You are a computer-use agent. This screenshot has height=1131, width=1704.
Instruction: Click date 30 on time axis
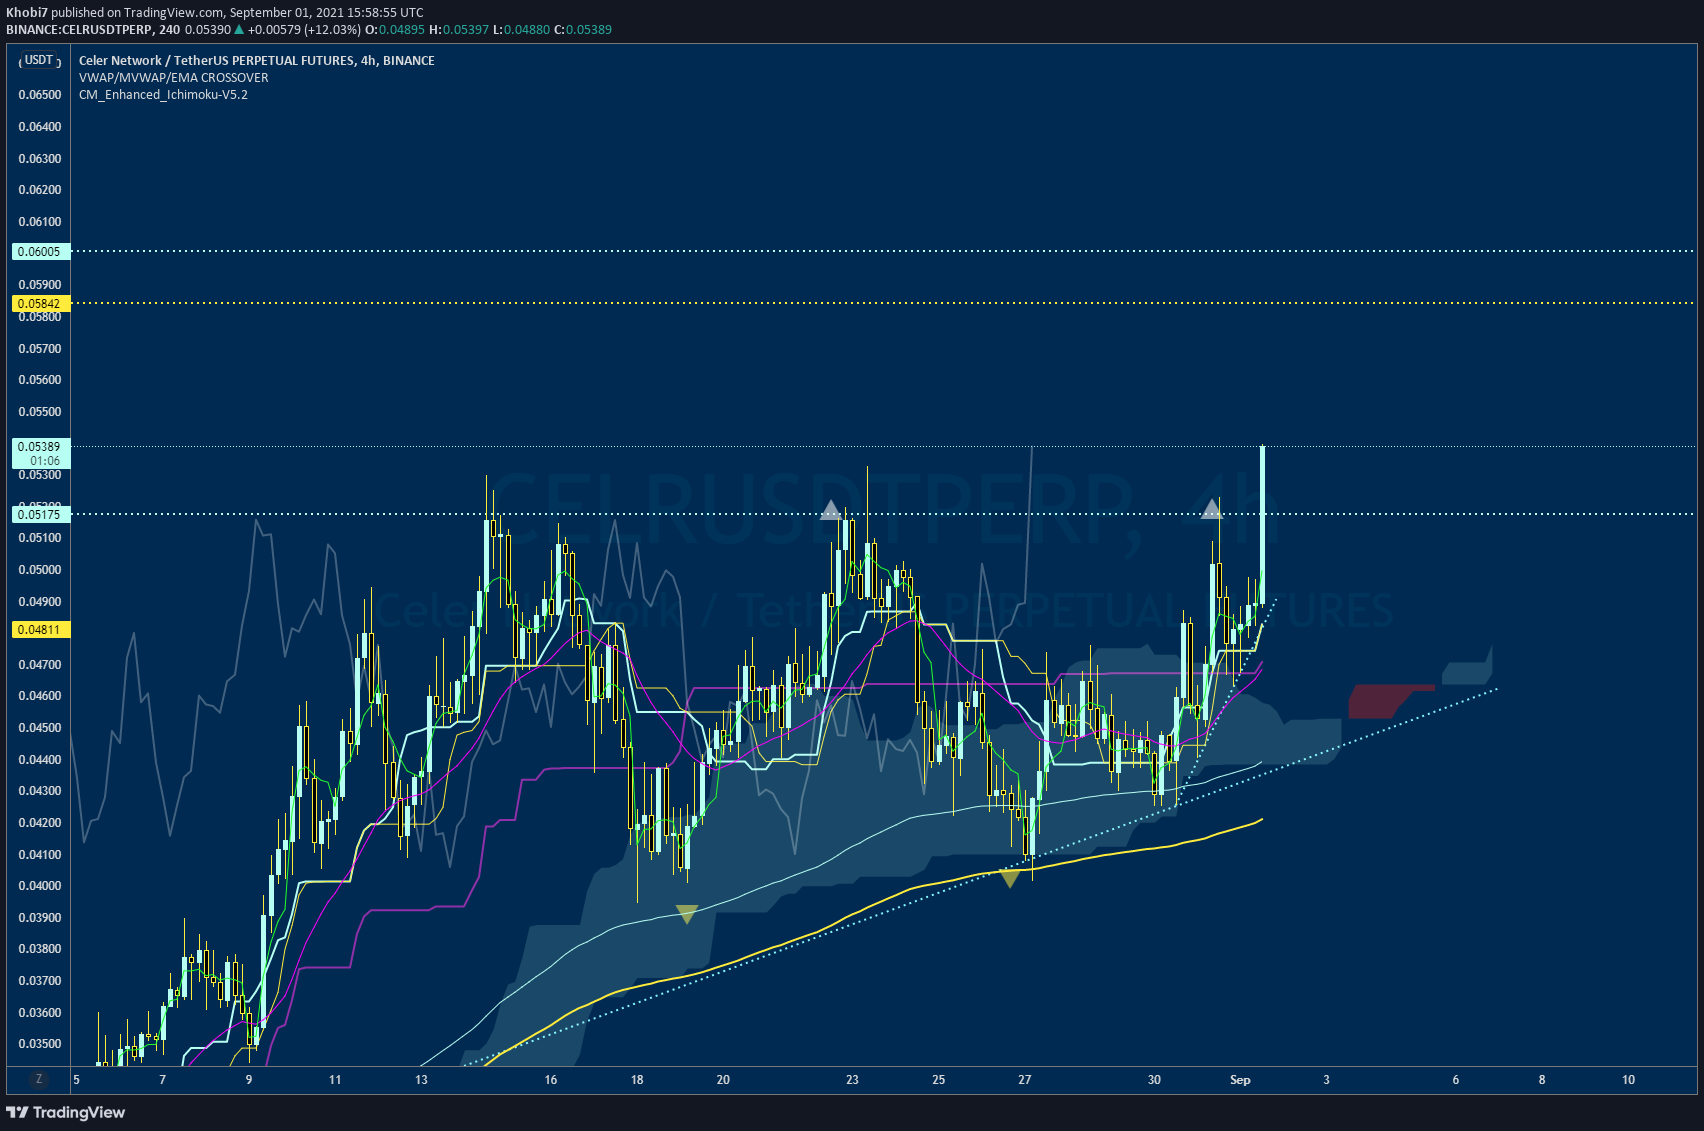[x=1154, y=1080]
